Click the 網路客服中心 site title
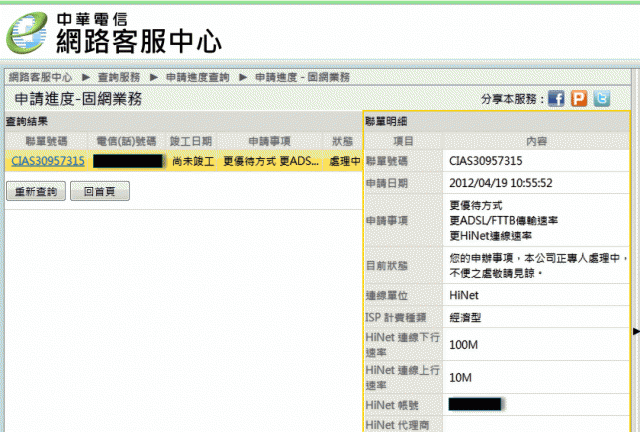 [139, 42]
